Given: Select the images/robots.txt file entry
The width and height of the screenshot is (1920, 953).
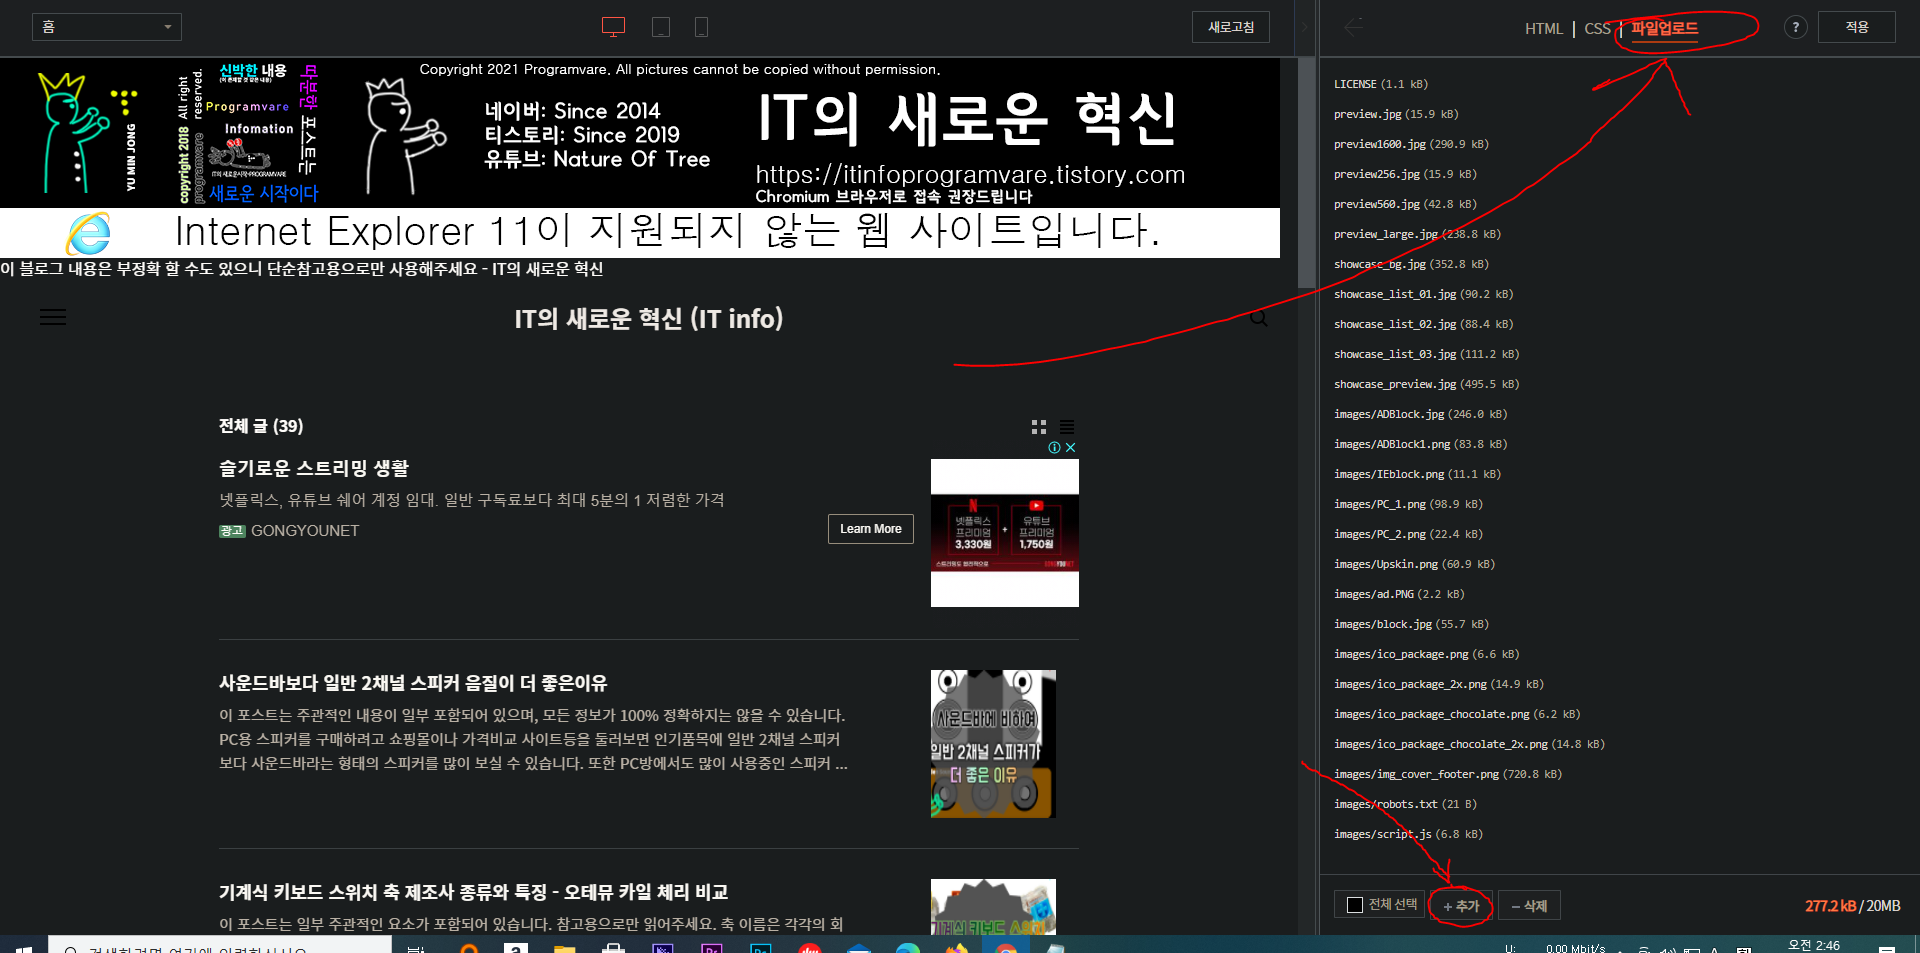Looking at the screenshot, I should (1405, 804).
